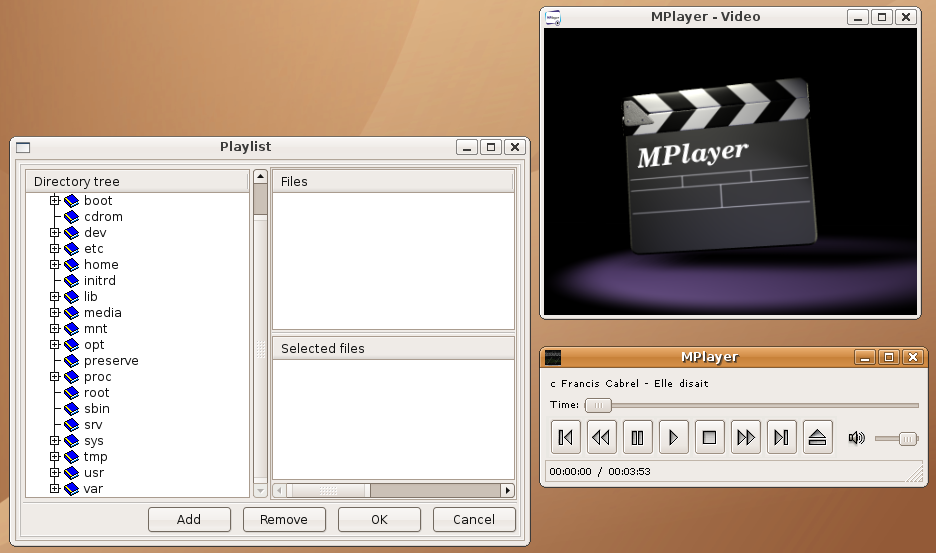Minimize the Playlist window
The height and width of the screenshot is (553, 936).
[467, 147]
